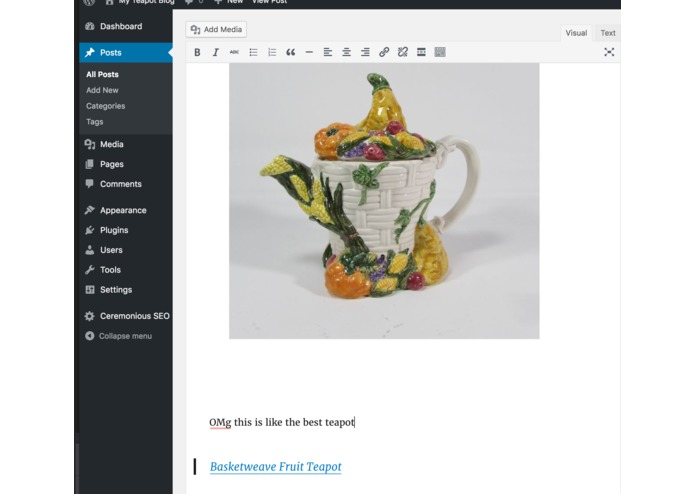This screenshot has height=494, width=695.
Task: Apply strikethrough formatting
Action: pos(234,52)
